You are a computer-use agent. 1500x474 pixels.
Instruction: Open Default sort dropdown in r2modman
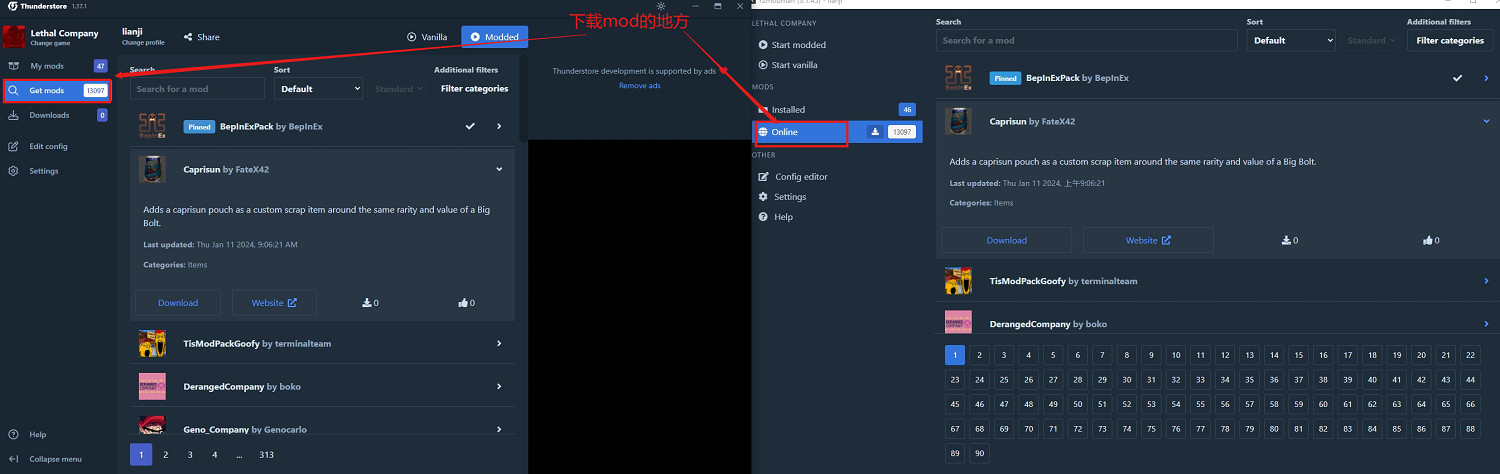1291,40
